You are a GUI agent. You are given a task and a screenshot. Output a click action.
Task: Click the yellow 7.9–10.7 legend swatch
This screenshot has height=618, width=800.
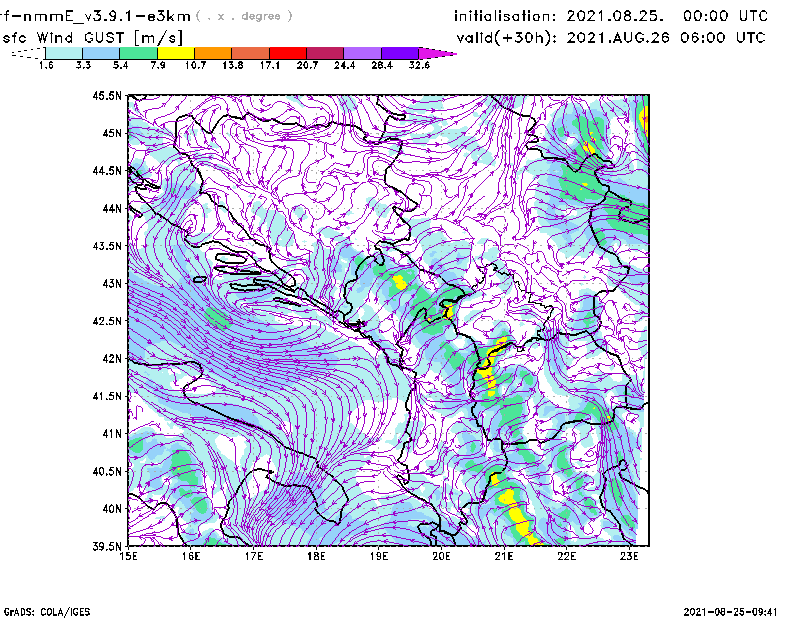[176, 53]
